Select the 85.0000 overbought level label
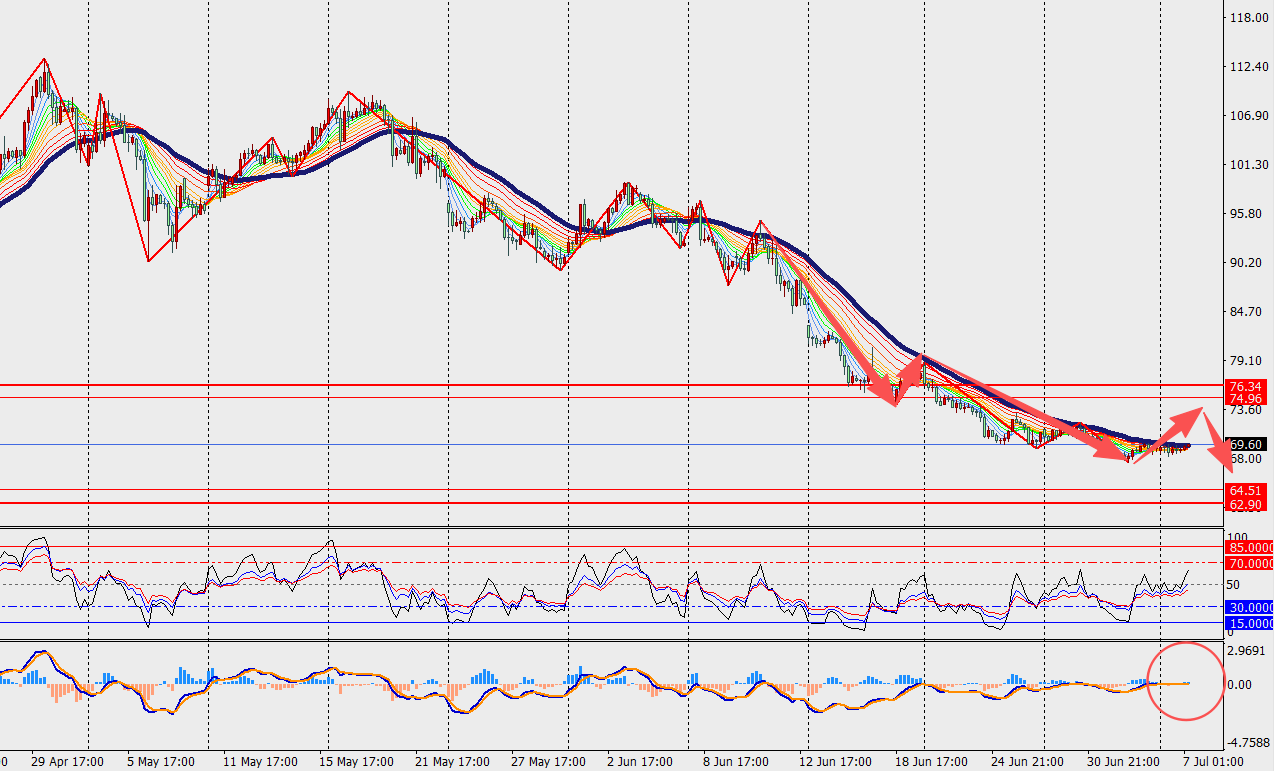 (x=1250, y=548)
